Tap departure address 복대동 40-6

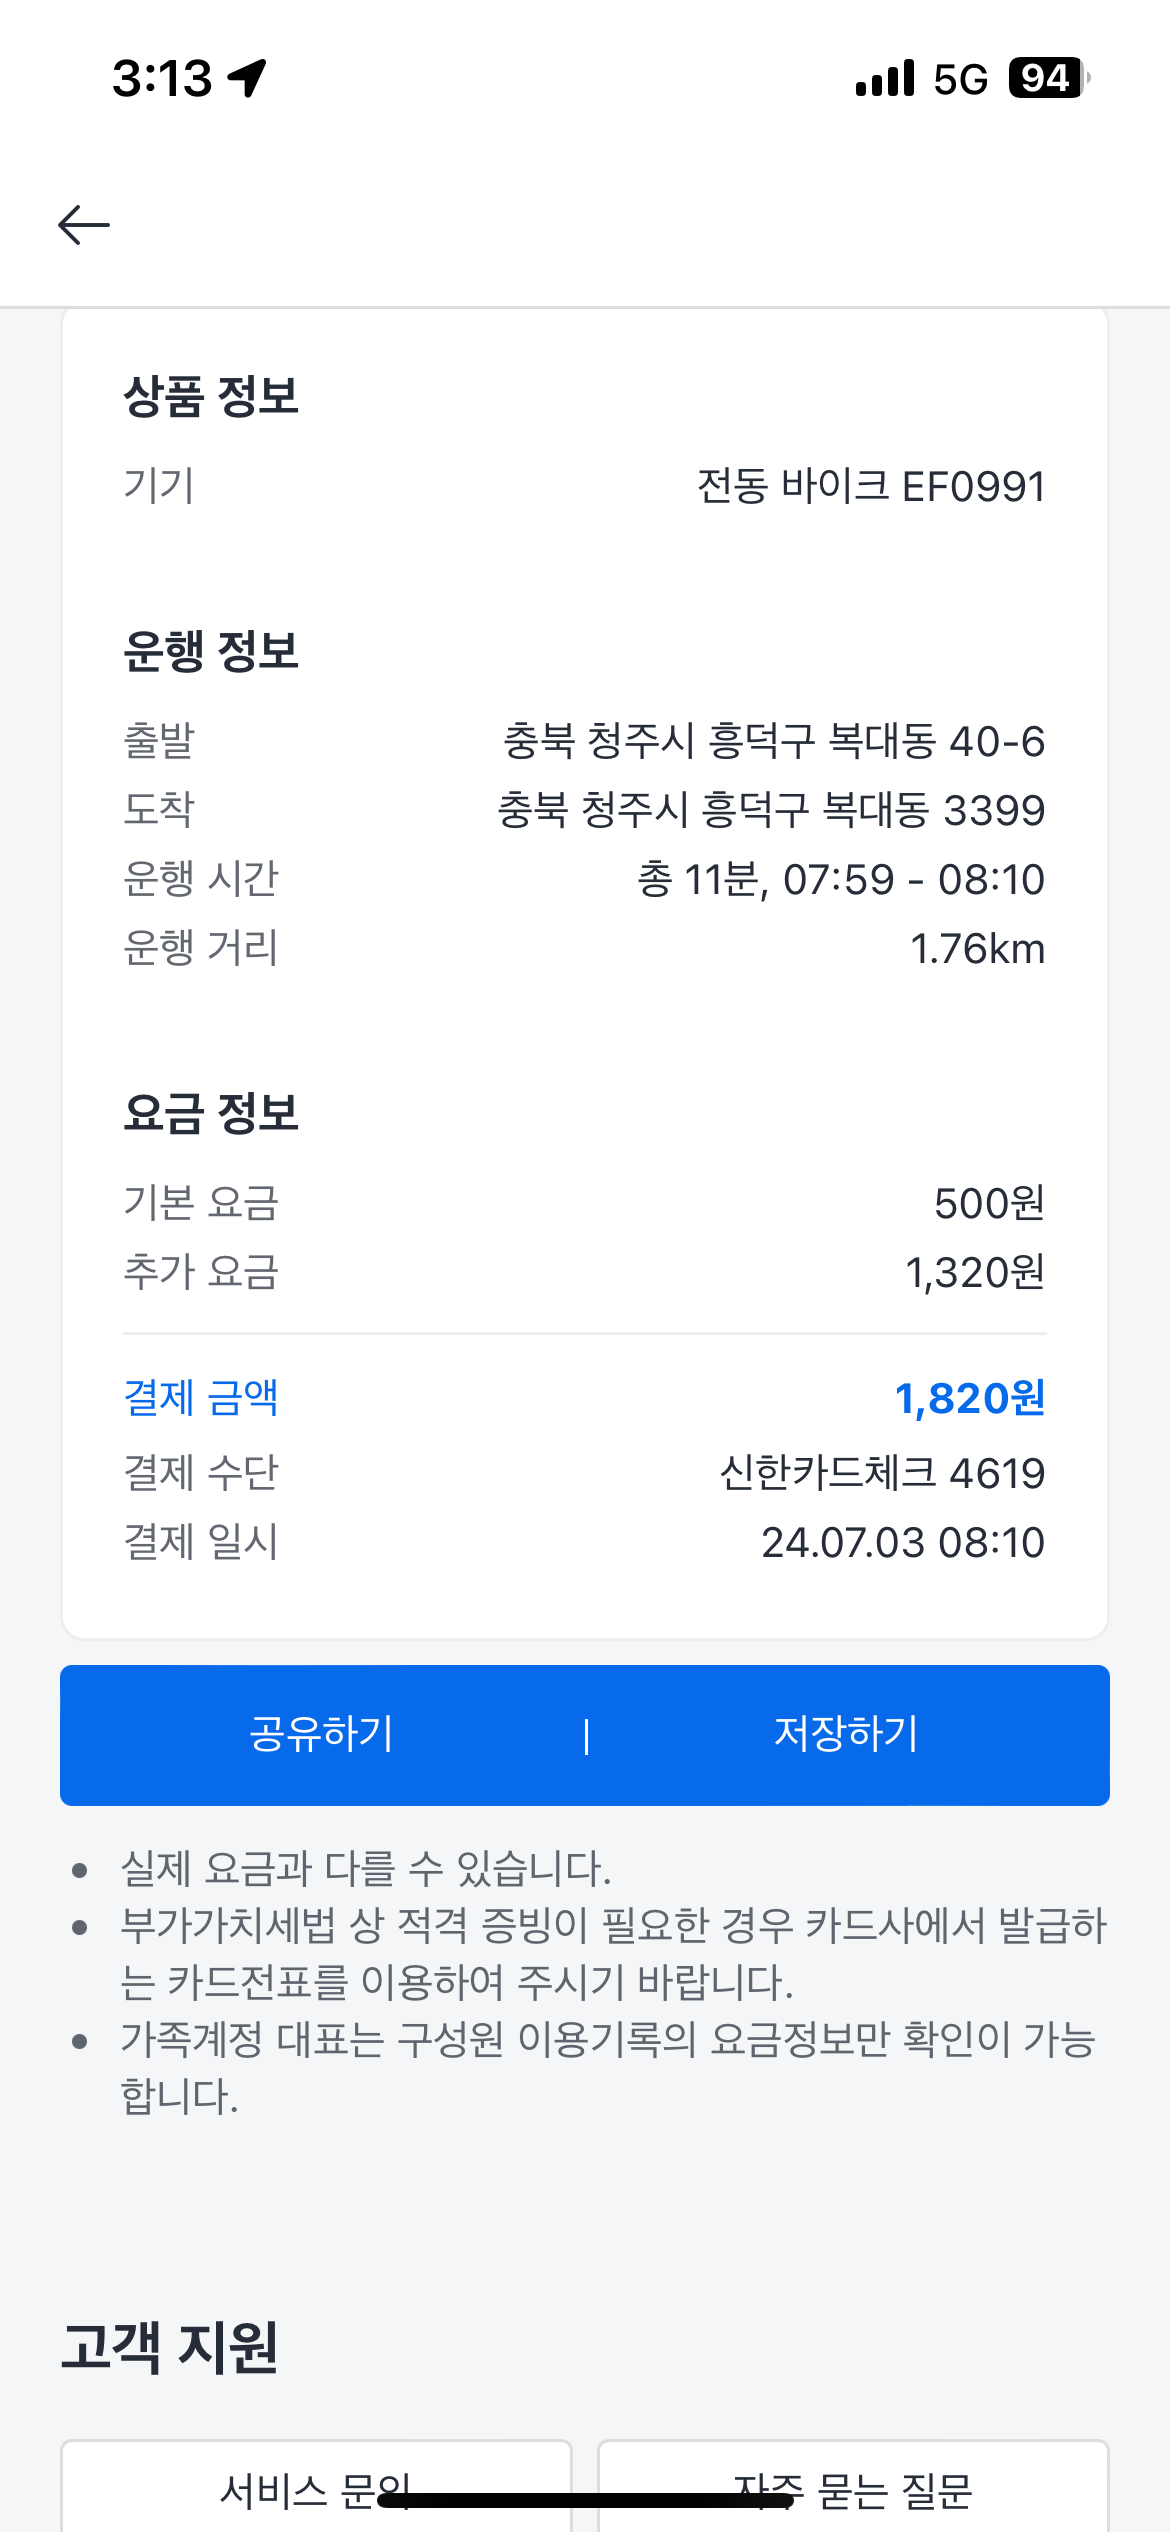click(773, 742)
